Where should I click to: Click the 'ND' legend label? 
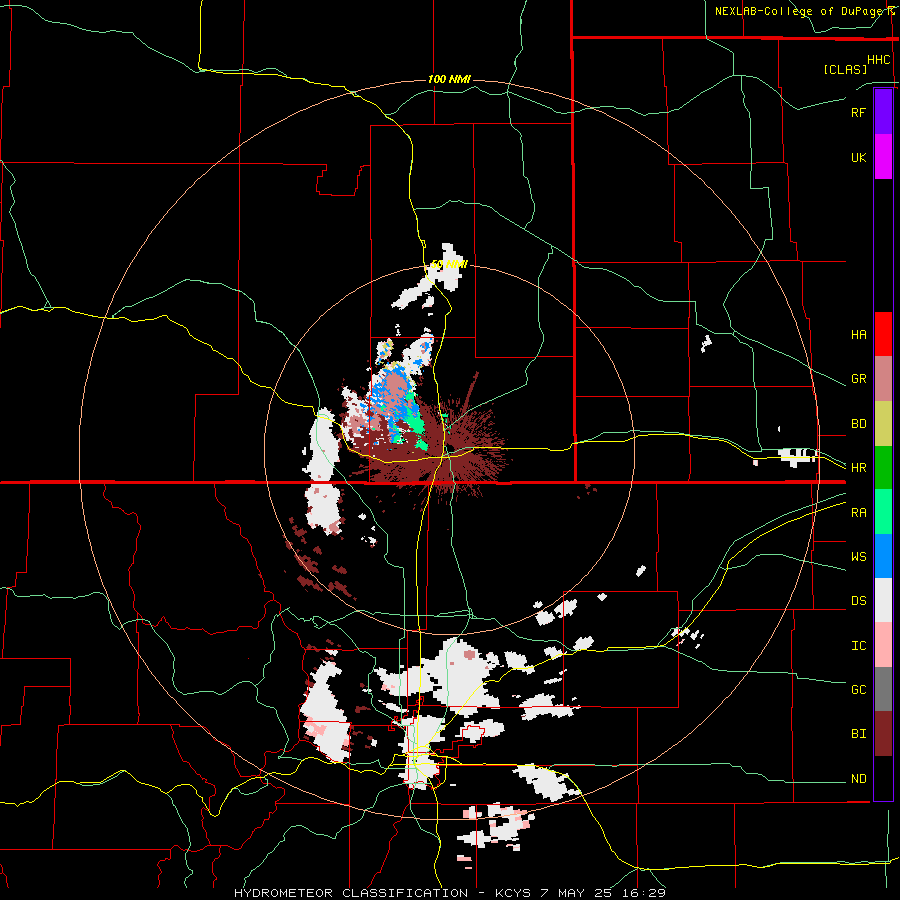pyautogui.click(x=858, y=779)
